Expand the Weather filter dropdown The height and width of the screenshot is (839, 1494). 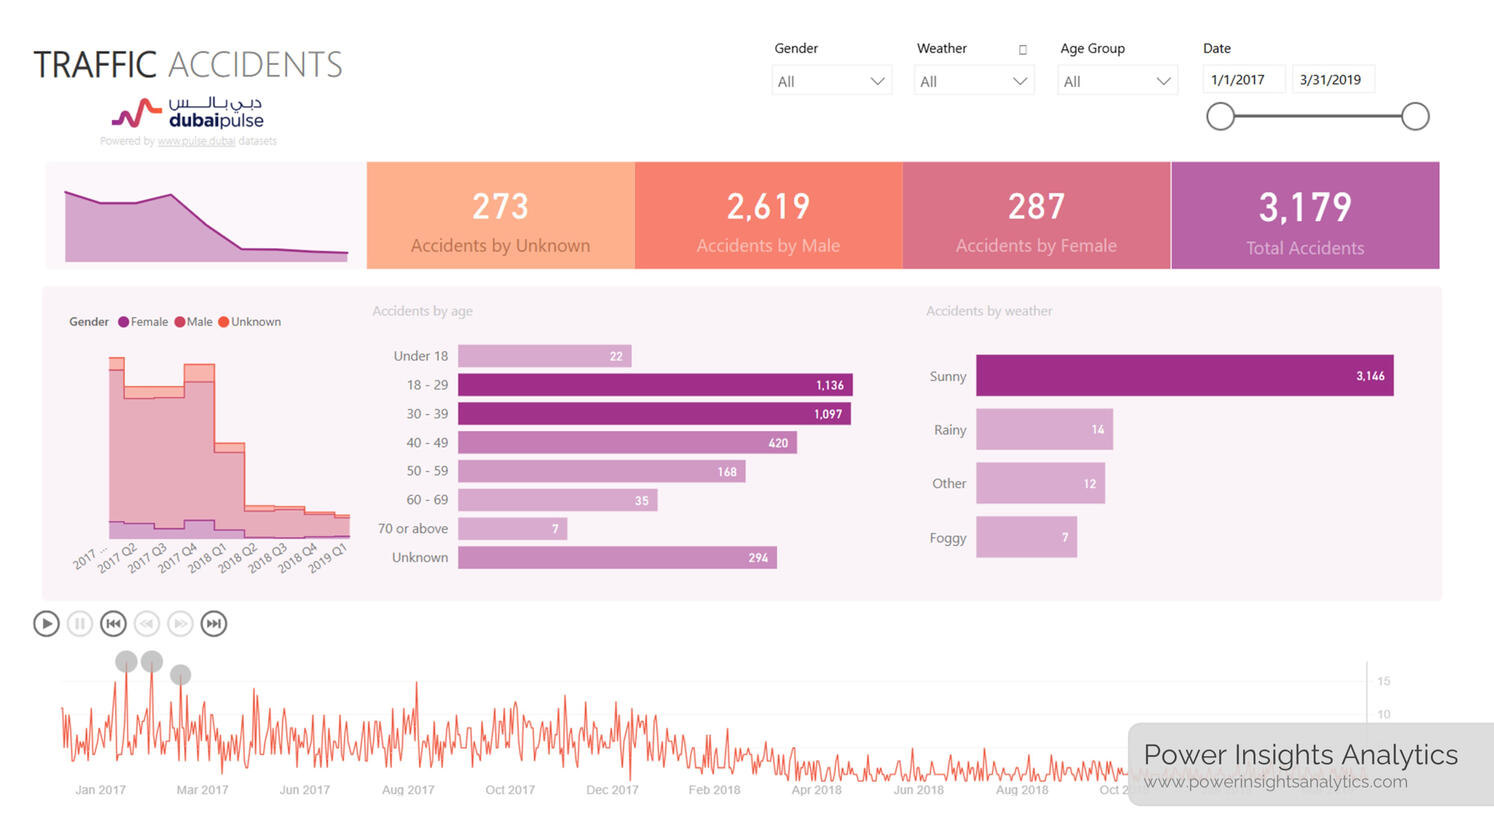pyautogui.click(x=973, y=81)
